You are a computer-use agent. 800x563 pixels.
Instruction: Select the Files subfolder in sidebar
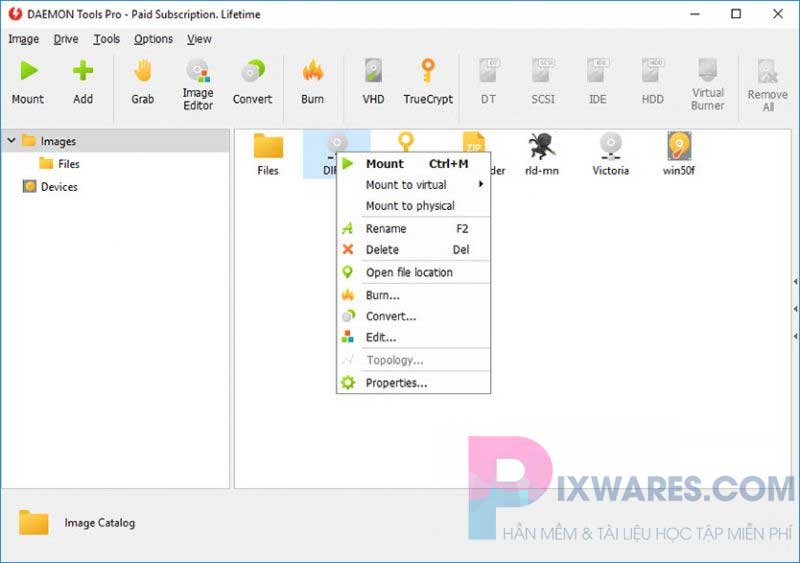point(68,164)
